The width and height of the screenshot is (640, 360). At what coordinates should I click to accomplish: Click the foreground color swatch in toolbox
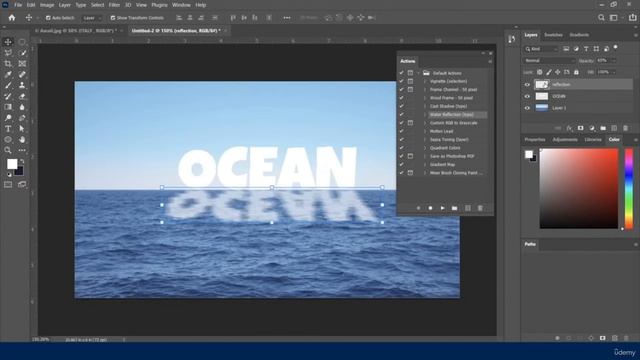point(12,164)
